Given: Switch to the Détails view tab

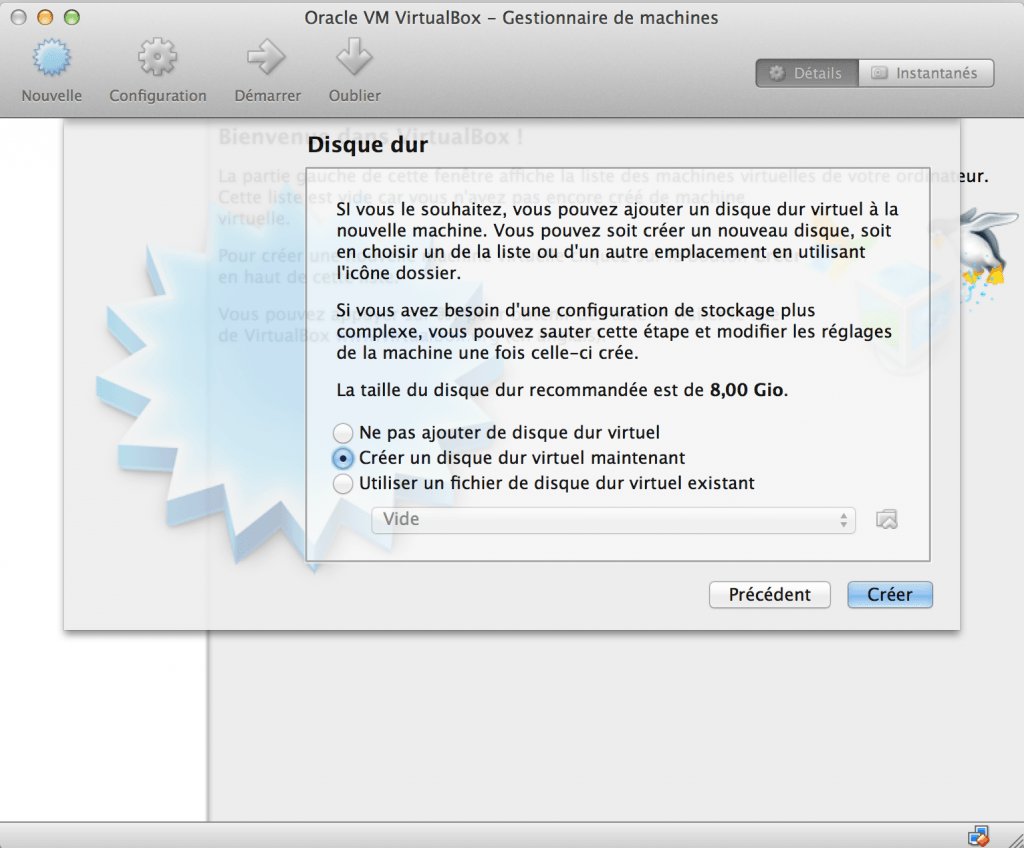Looking at the screenshot, I should (806, 72).
